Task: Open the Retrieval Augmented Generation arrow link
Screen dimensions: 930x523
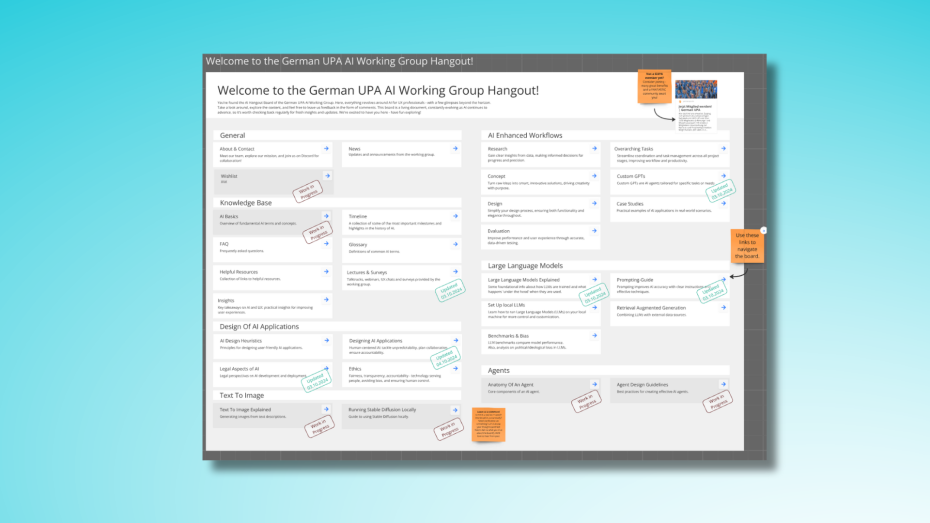Action: coord(724,307)
